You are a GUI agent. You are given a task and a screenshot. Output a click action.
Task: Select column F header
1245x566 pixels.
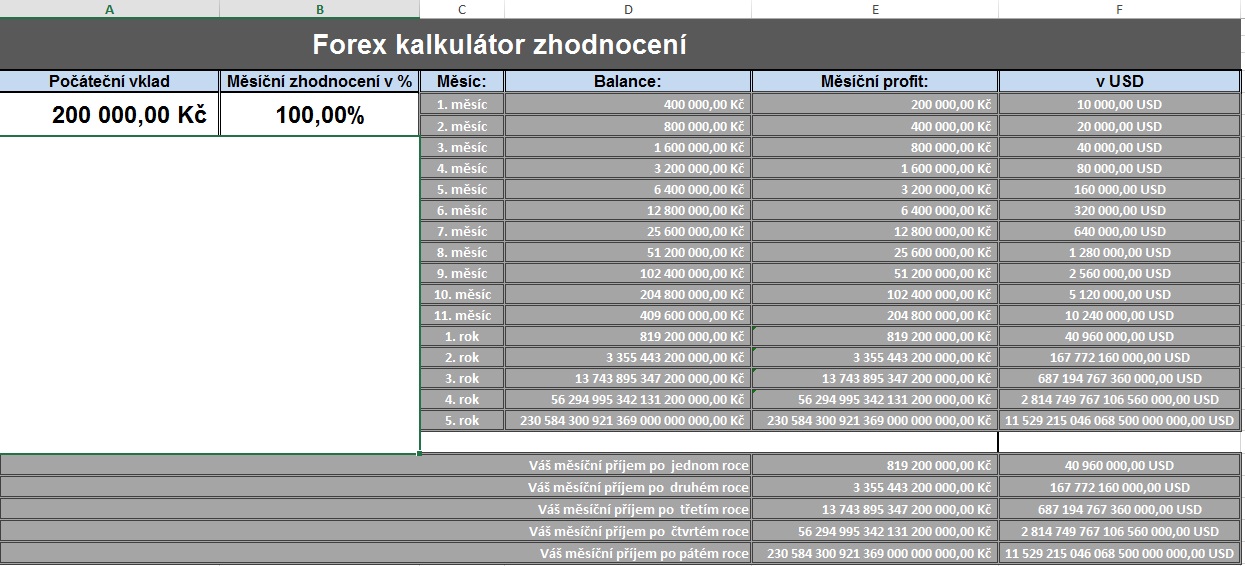pyautogui.click(x=1120, y=9)
